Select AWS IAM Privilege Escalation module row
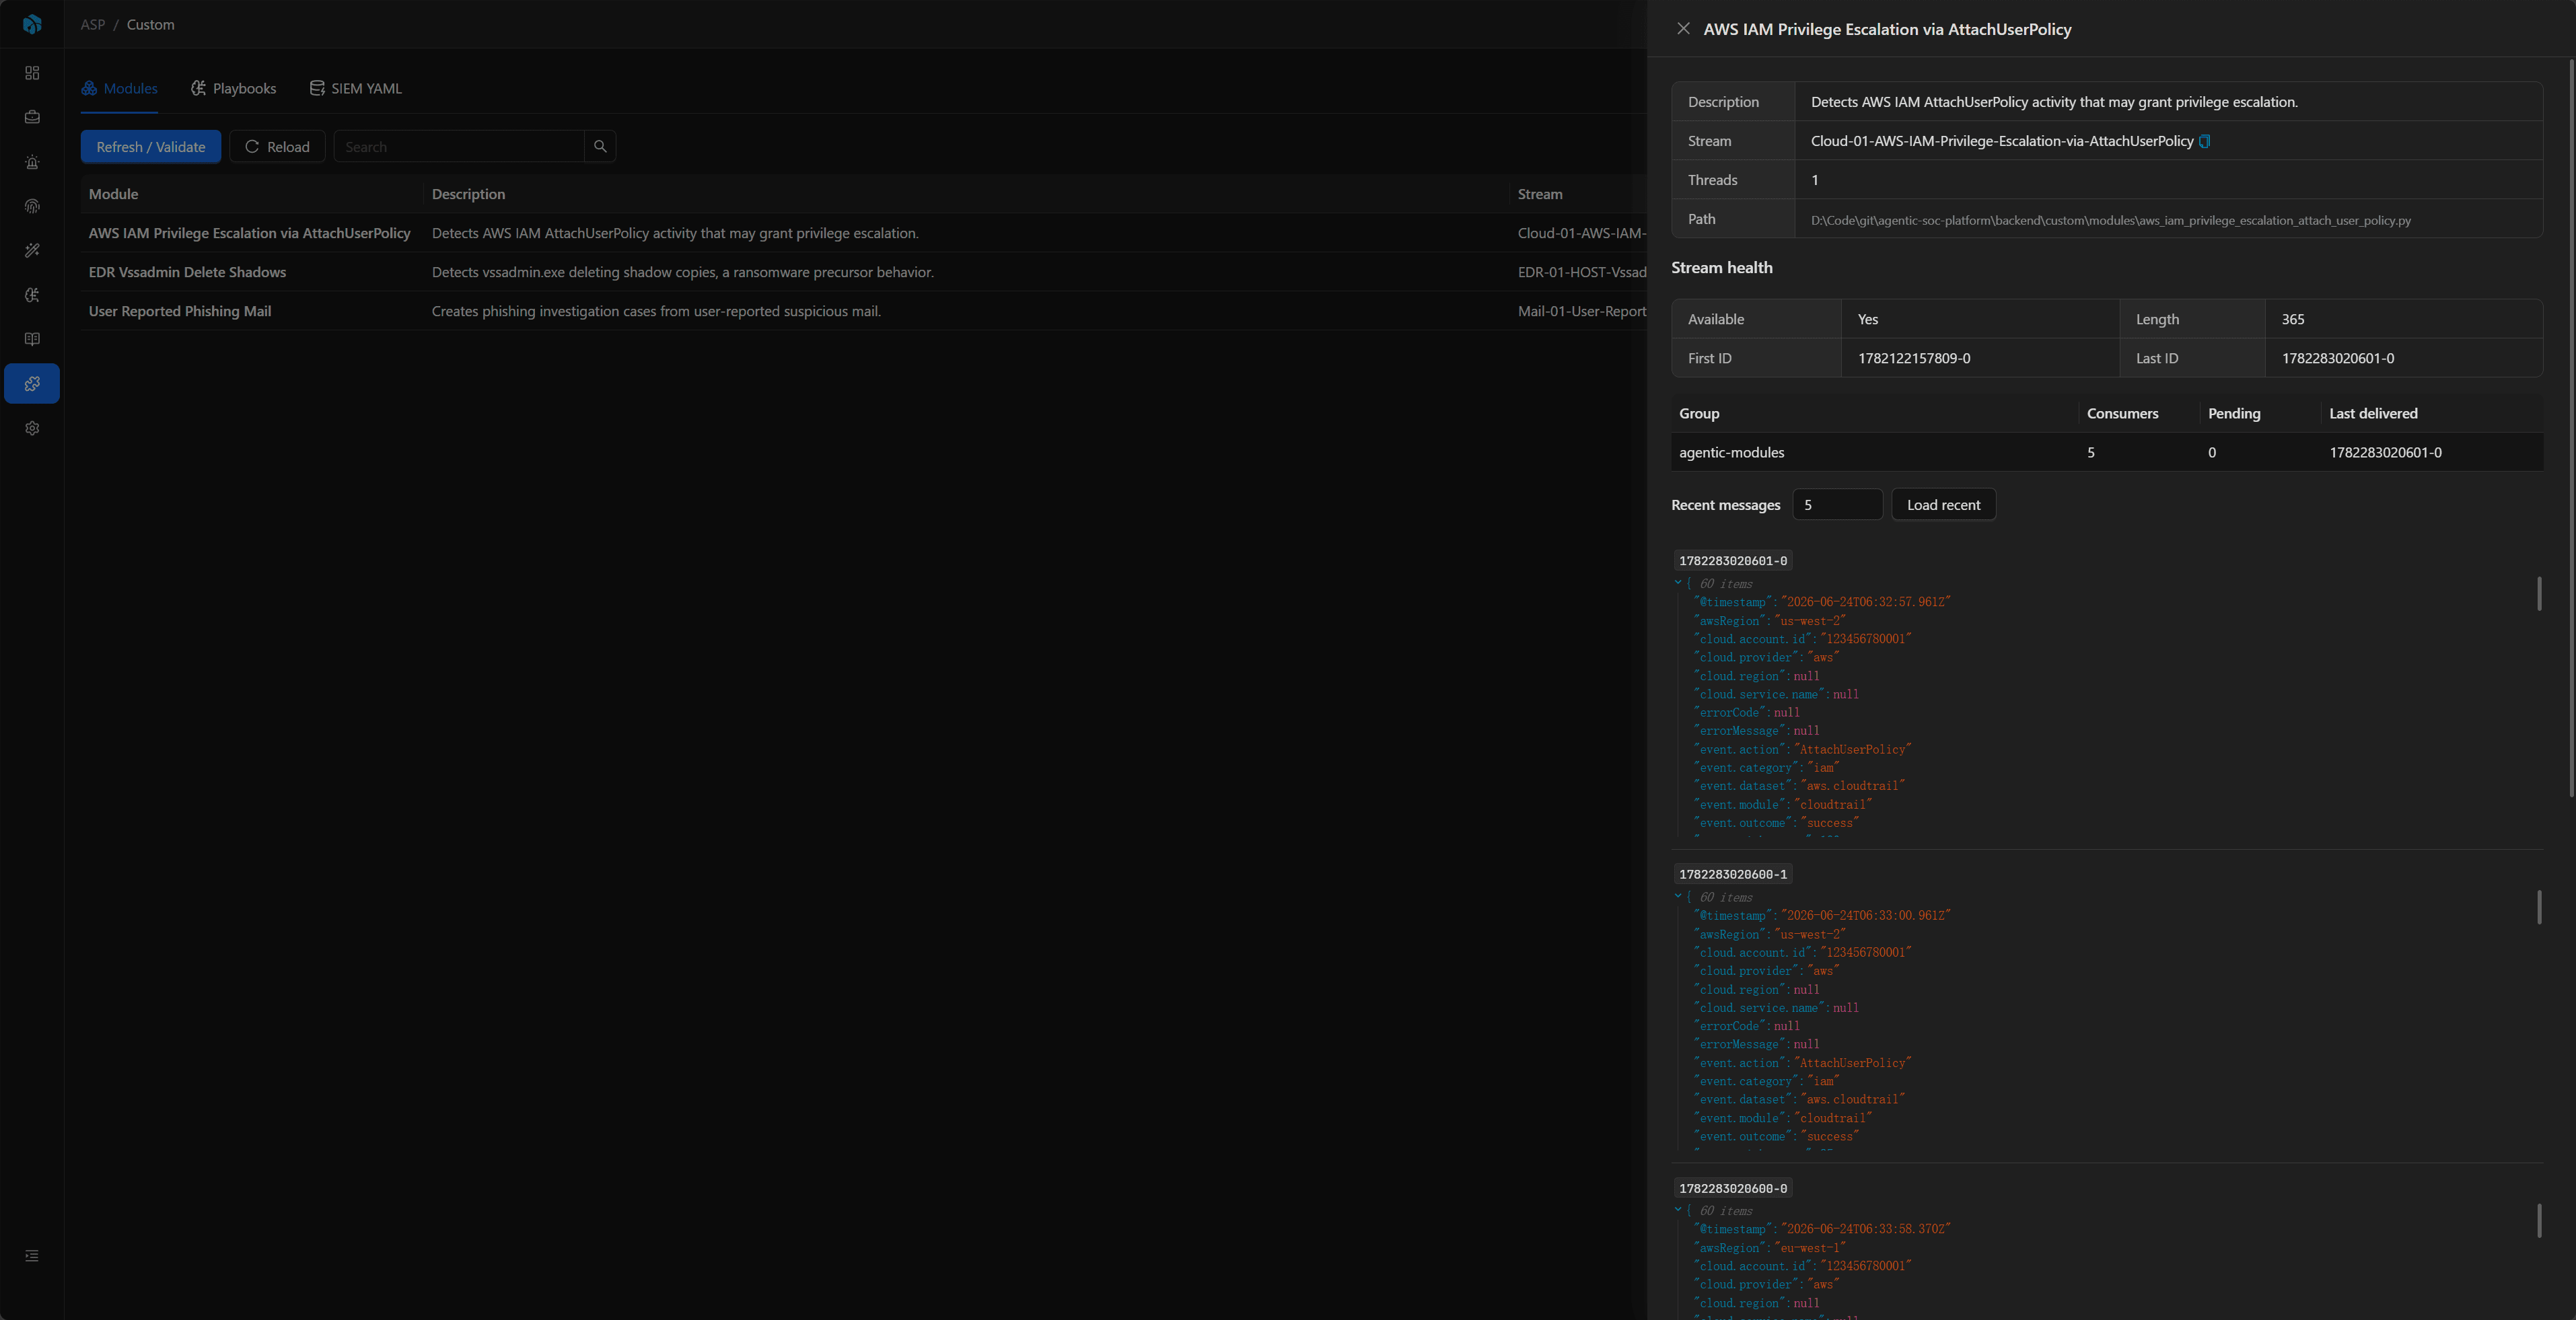This screenshot has width=2576, height=1320. tap(863, 233)
